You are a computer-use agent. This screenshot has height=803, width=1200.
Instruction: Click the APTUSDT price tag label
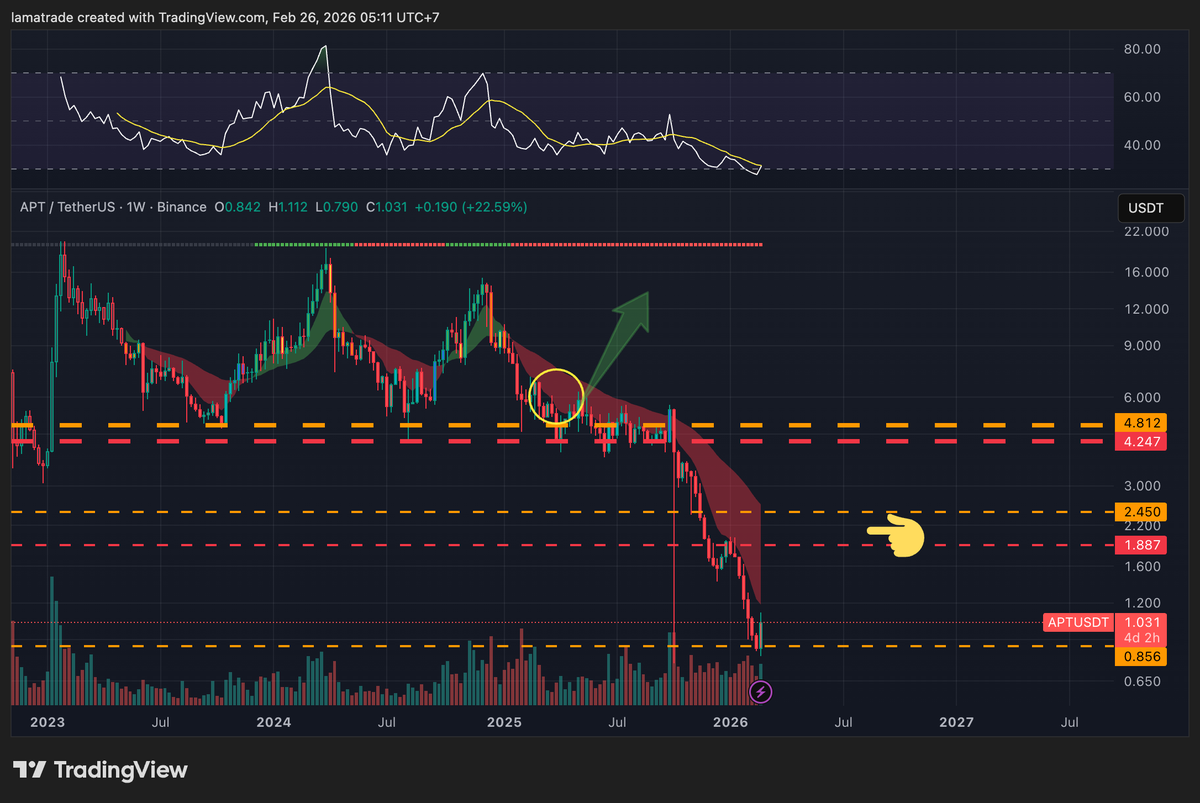tap(1078, 622)
